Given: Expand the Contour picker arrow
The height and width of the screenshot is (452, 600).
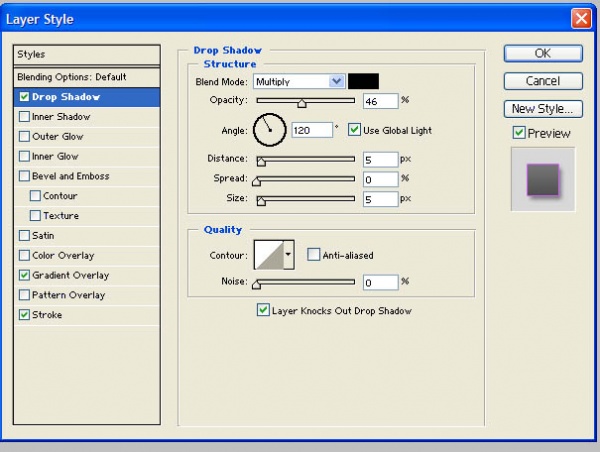Looking at the screenshot, I should (289, 255).
